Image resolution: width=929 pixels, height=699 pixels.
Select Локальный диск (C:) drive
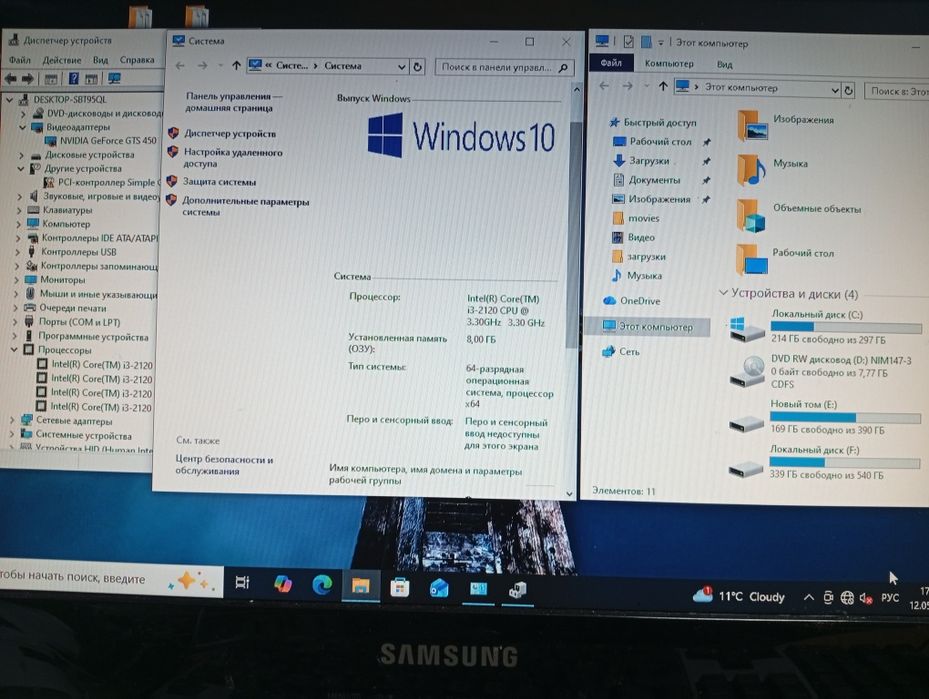[x=826, y=327]
